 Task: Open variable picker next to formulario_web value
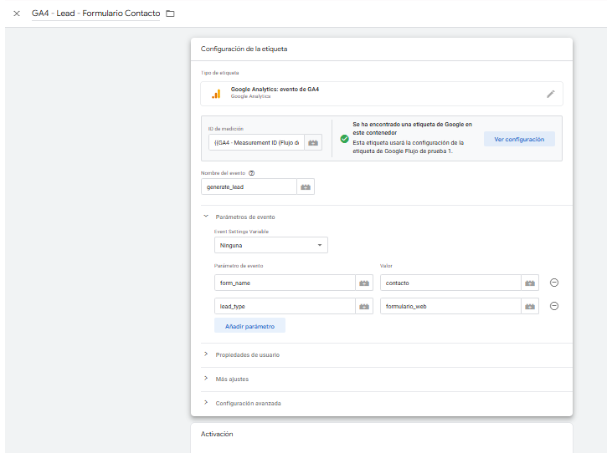point(529,306)
